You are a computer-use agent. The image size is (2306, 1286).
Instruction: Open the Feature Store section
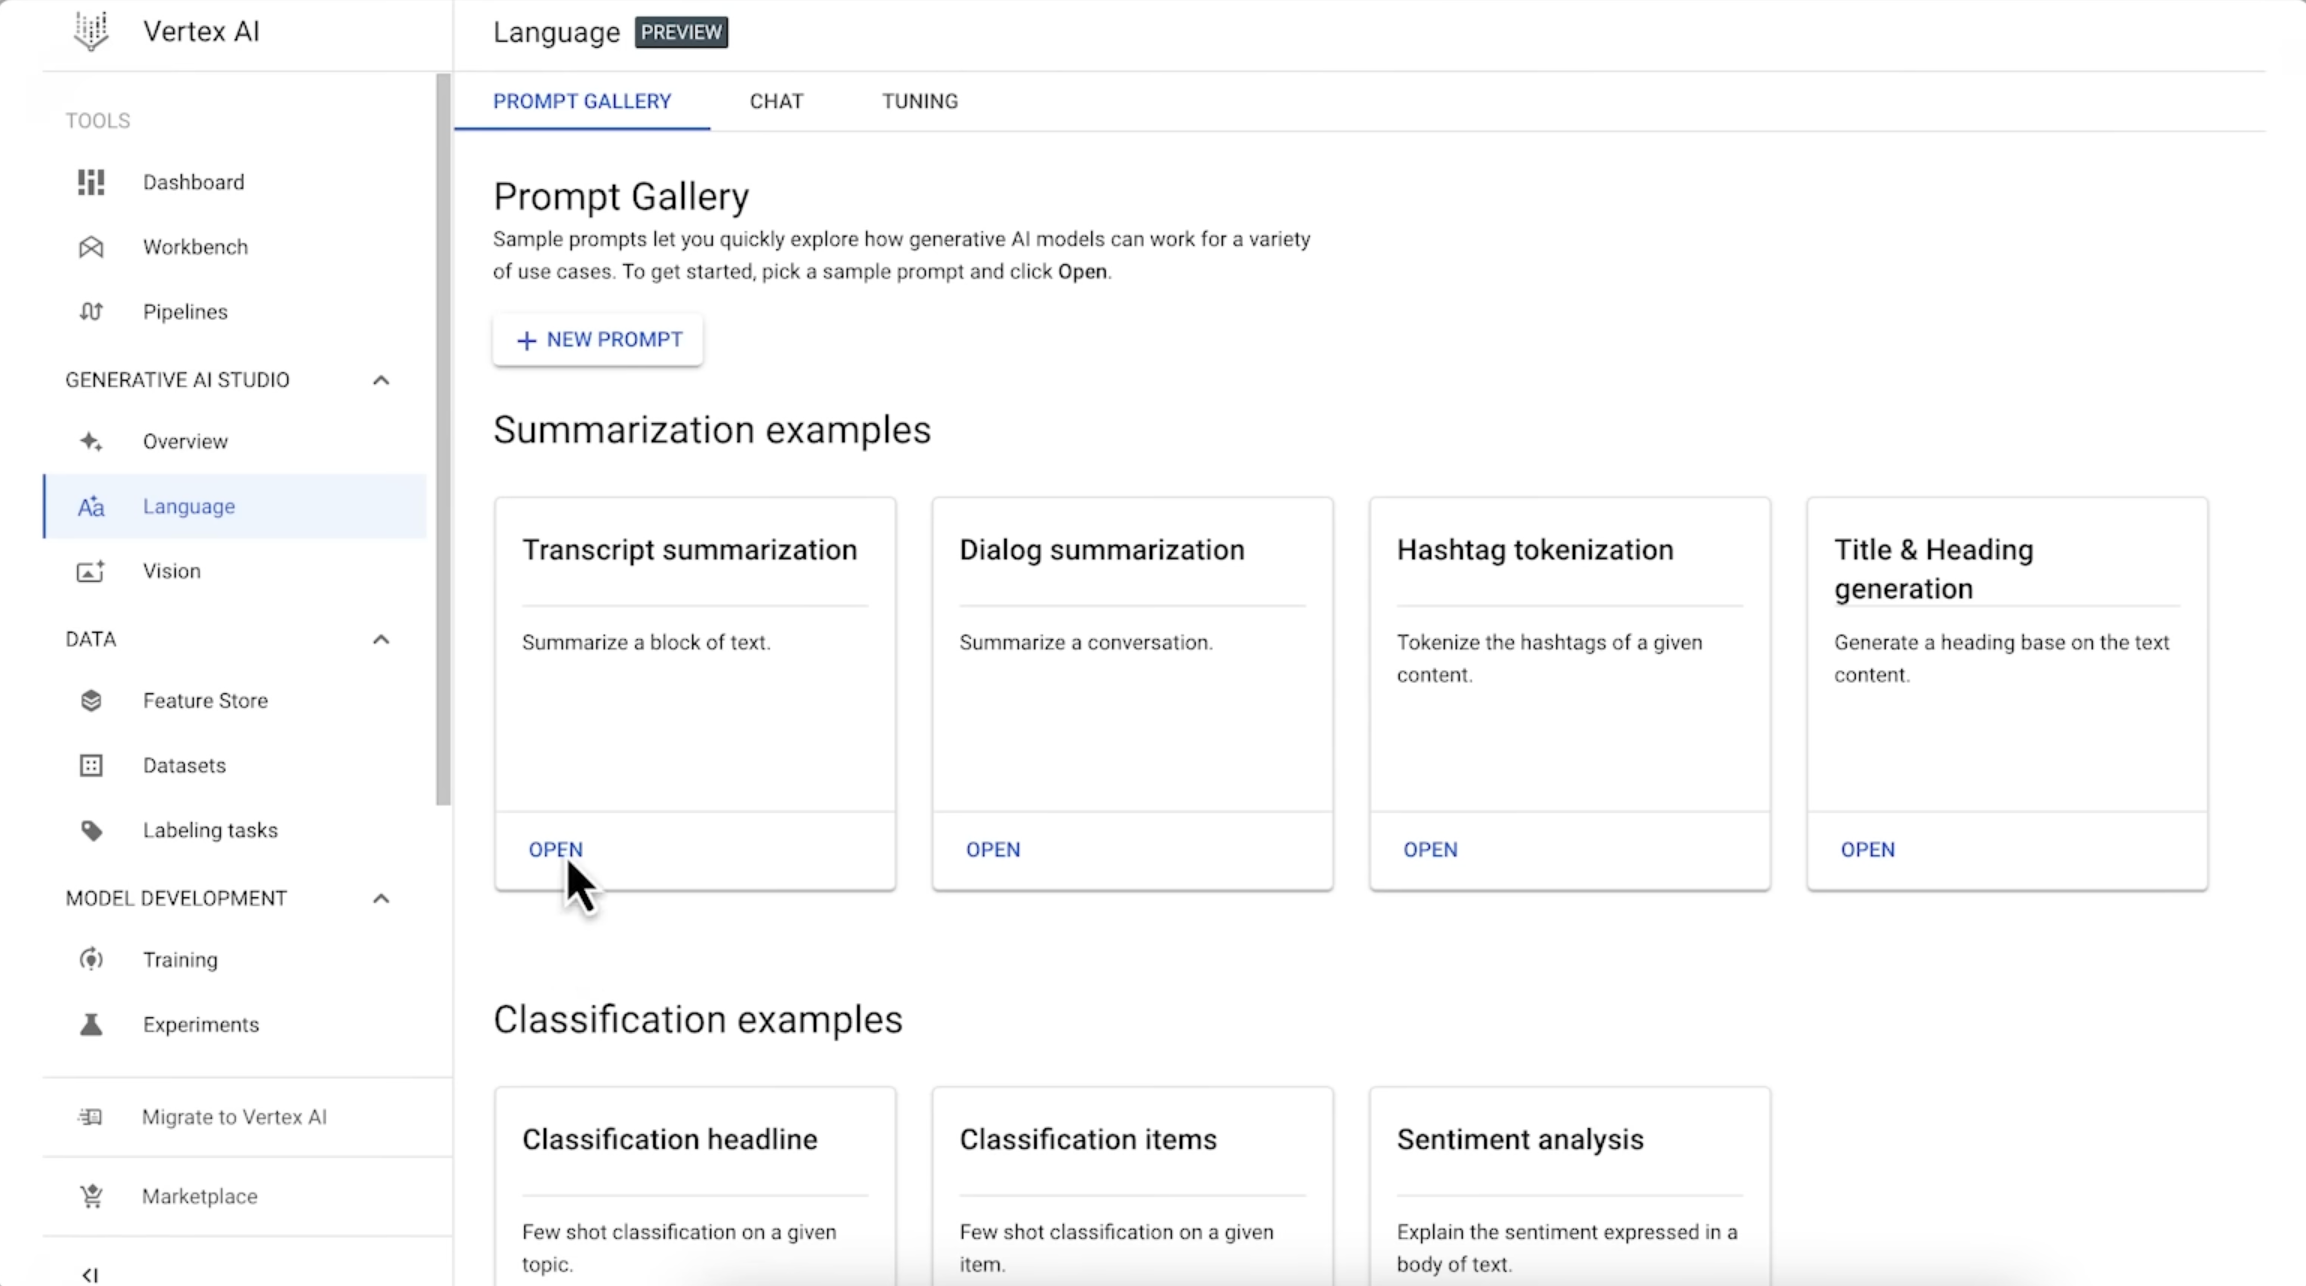pos(91,700)
